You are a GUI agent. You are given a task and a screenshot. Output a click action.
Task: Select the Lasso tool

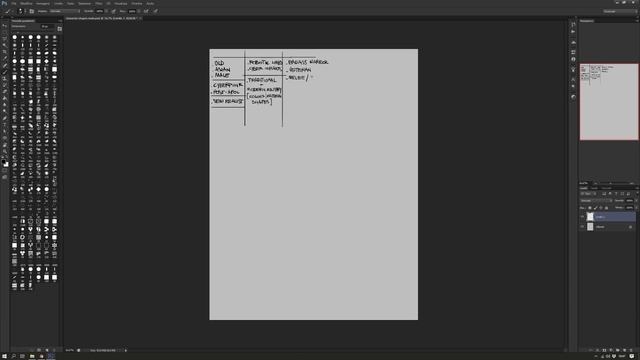[x=4, y=39]
